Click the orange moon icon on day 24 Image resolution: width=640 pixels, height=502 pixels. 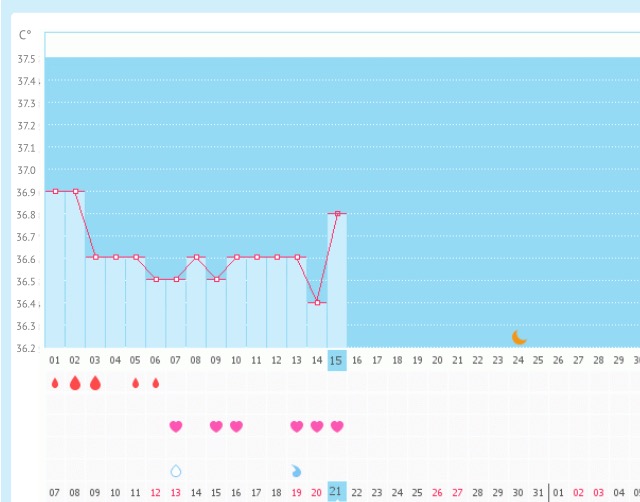tap(518, 338)
